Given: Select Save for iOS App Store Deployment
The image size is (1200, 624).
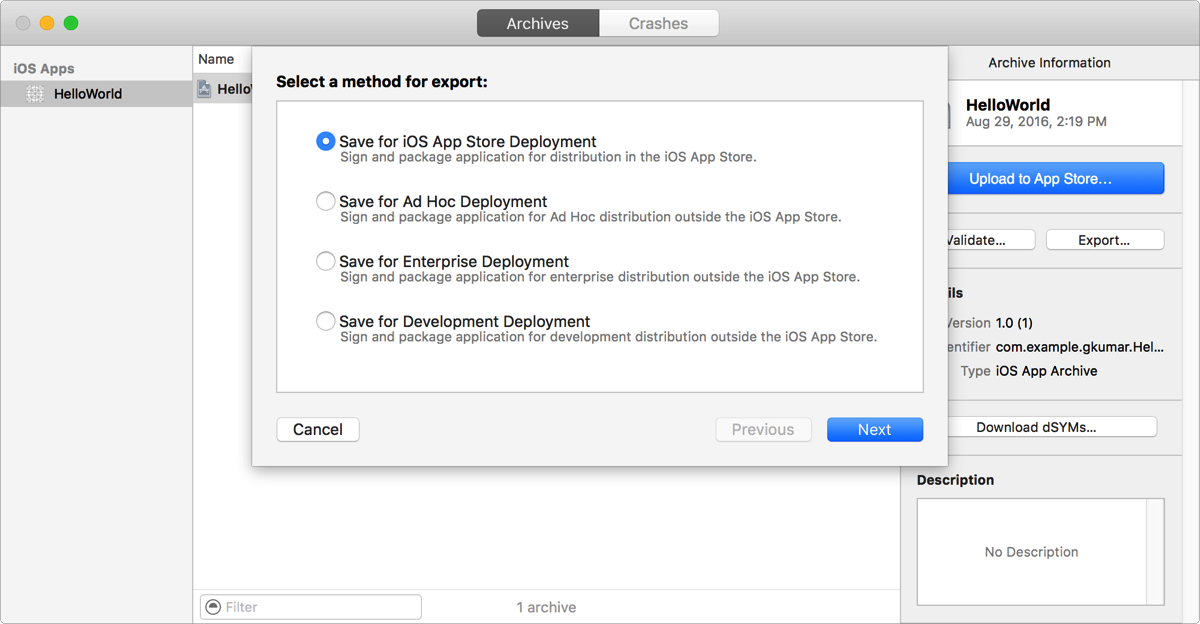Looking at the screenshot, I should point(325,142).
